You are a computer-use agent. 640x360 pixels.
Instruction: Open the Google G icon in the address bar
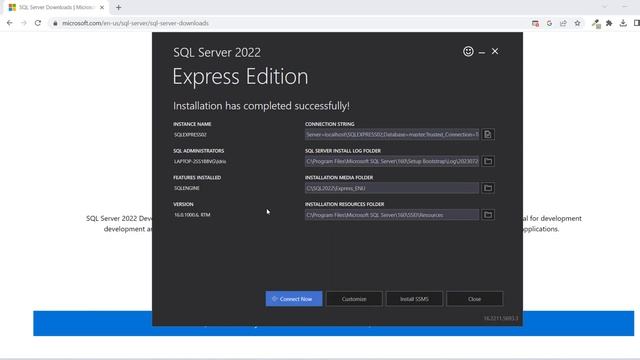point(549,23)
